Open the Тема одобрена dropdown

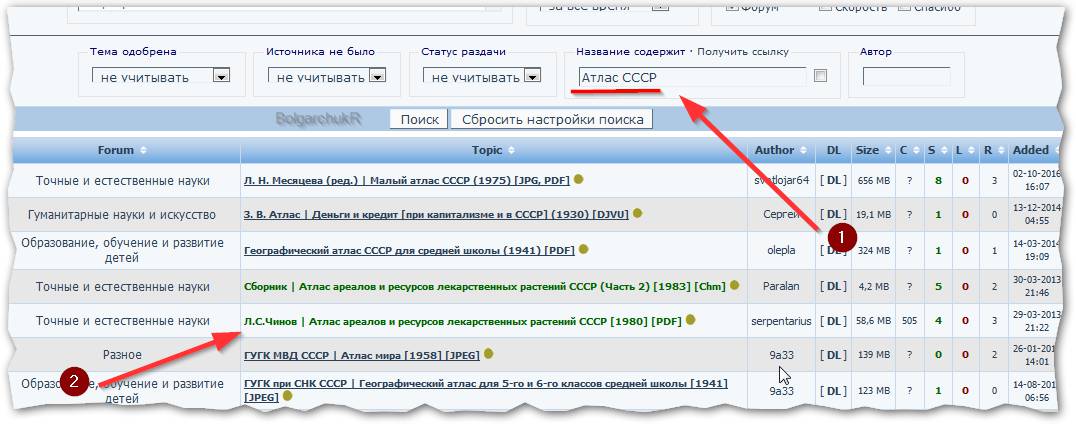pos(161,76)
